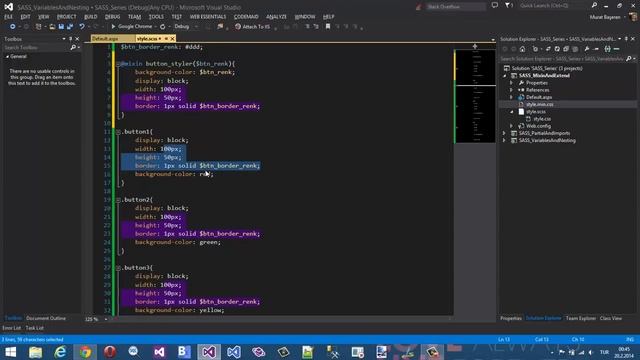
Task: Select Default.aspx in Solution Explorer
Action: 538,97
